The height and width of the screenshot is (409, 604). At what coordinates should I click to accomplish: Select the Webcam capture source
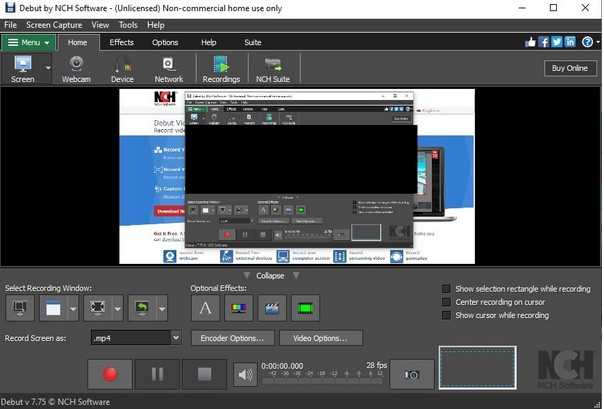click(76, 69)
